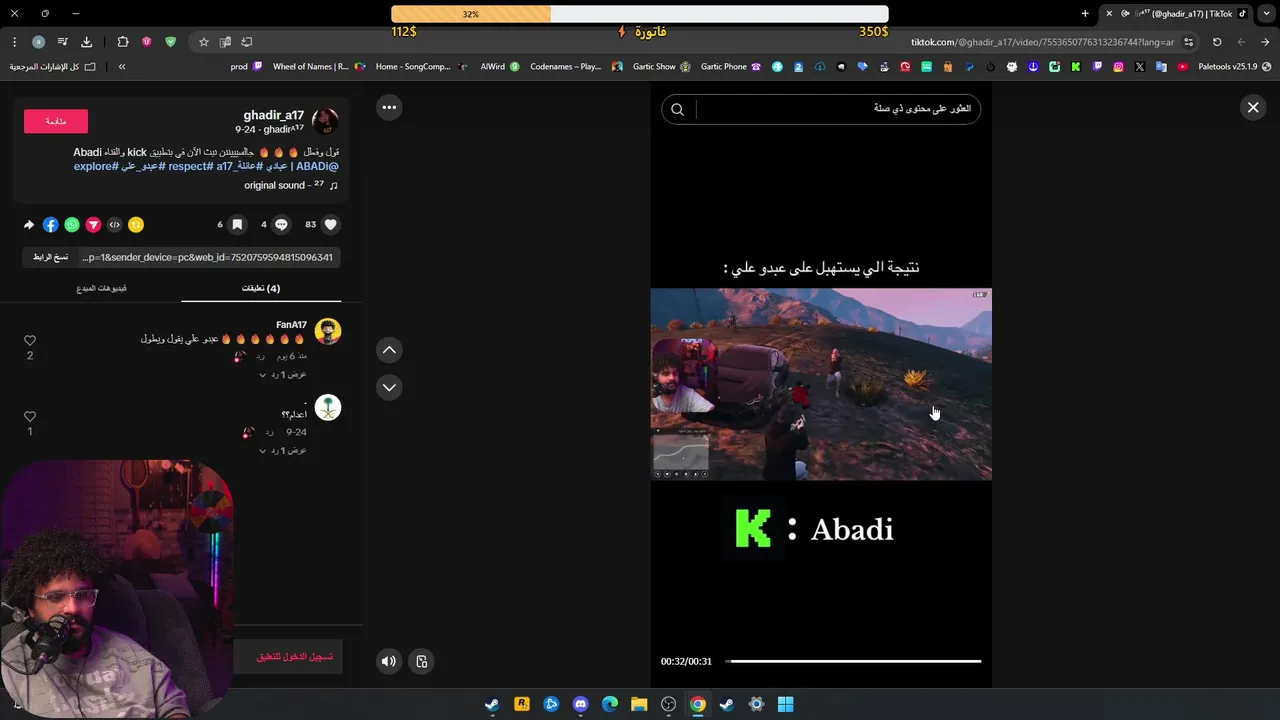Open the ghadir_a17 username link

coord(273,115)
